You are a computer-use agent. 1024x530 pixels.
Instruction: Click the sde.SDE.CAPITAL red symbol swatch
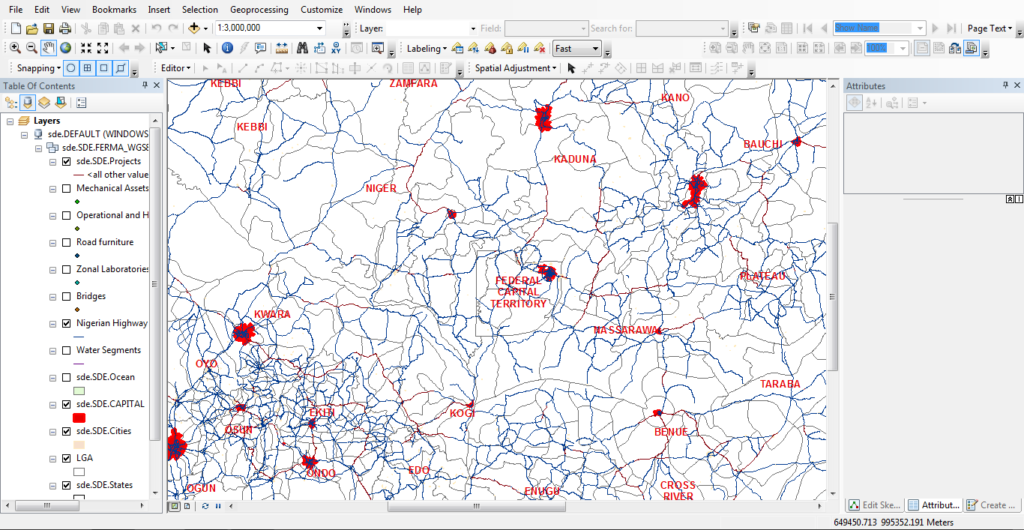(x=80, y=418)
